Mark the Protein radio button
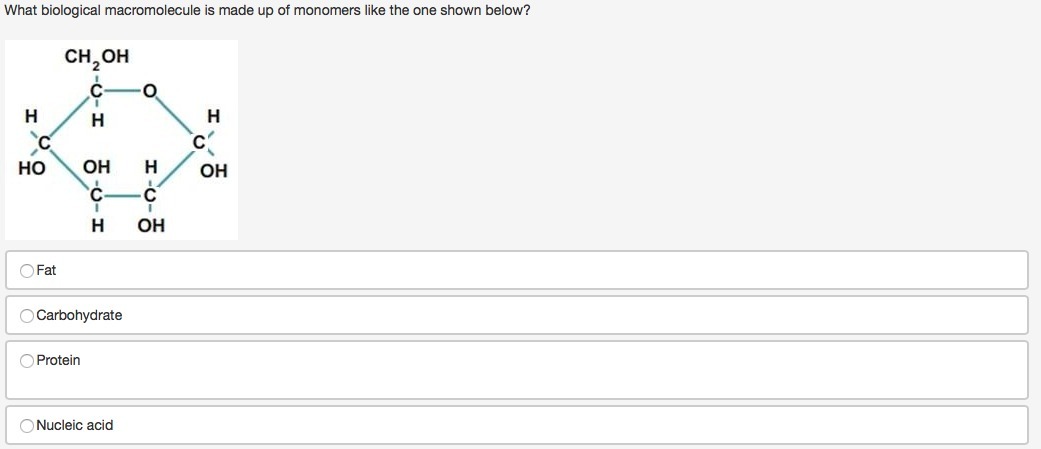The image size is (1041, 449). click(x=27, y=361)
